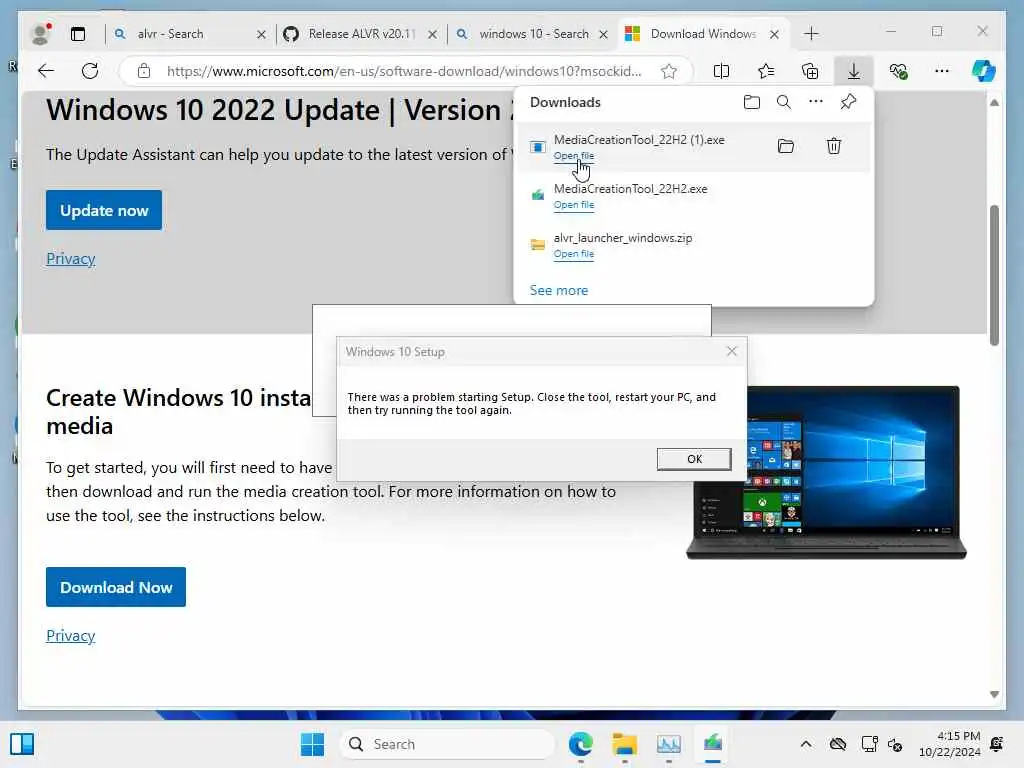The image size is (1024, 768).
Task: Close the Windows 10 Setup dialog X
Action: pos(731,351)
